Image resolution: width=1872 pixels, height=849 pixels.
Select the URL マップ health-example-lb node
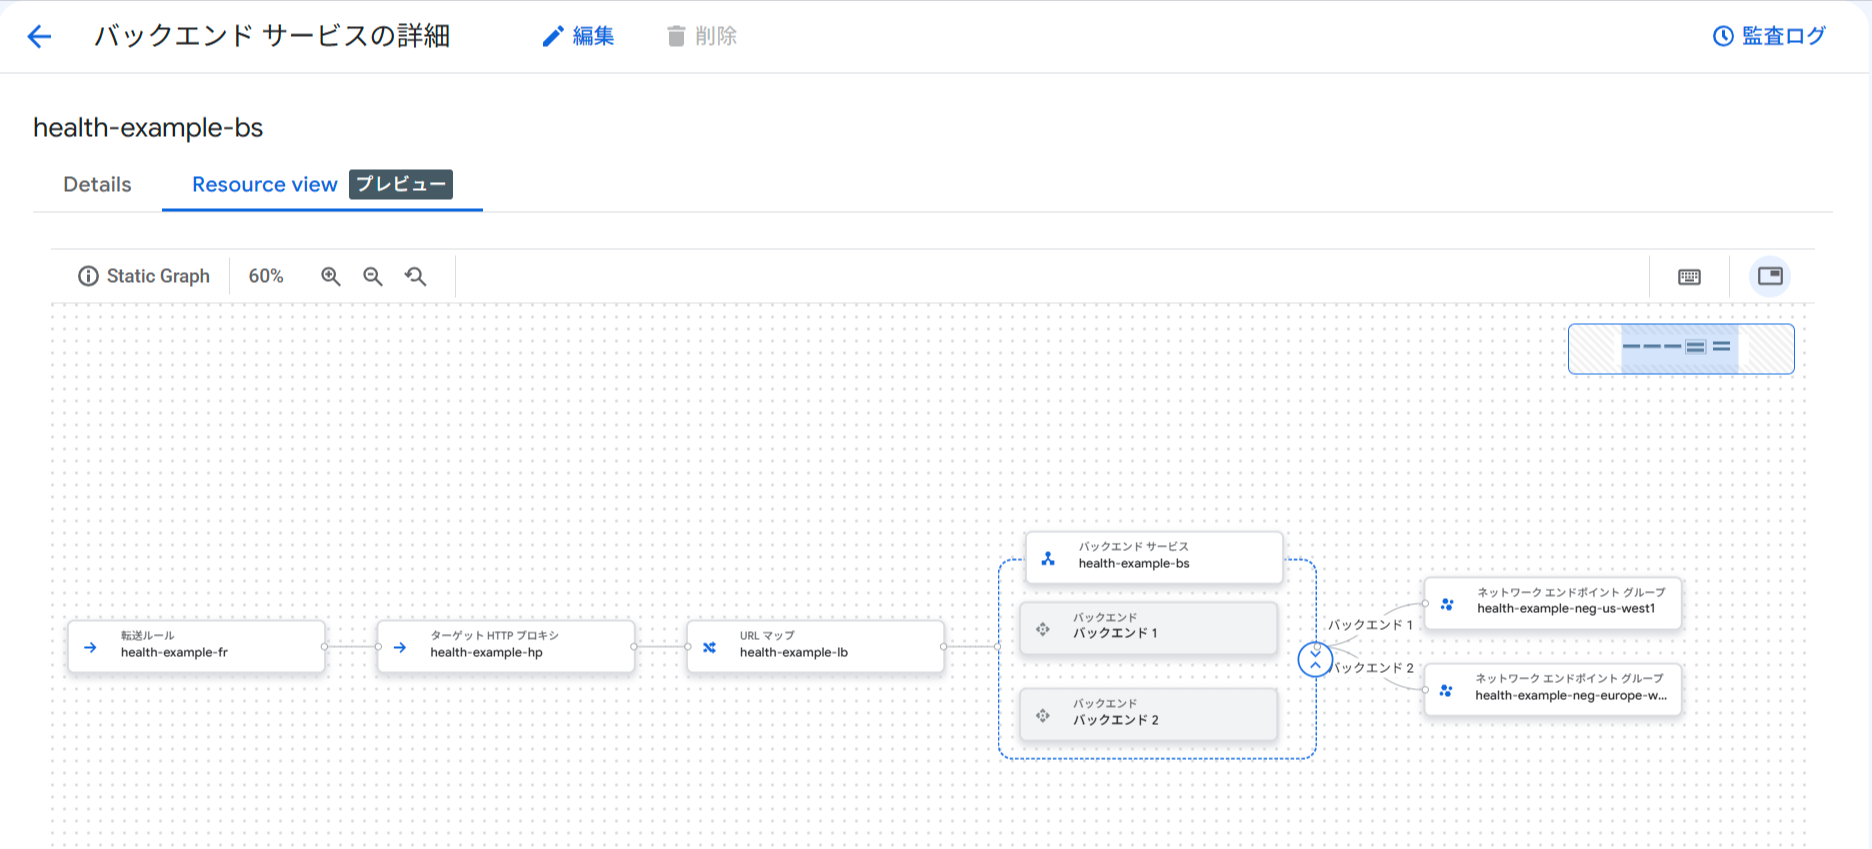pyautogui.click(x=816, y=646)
